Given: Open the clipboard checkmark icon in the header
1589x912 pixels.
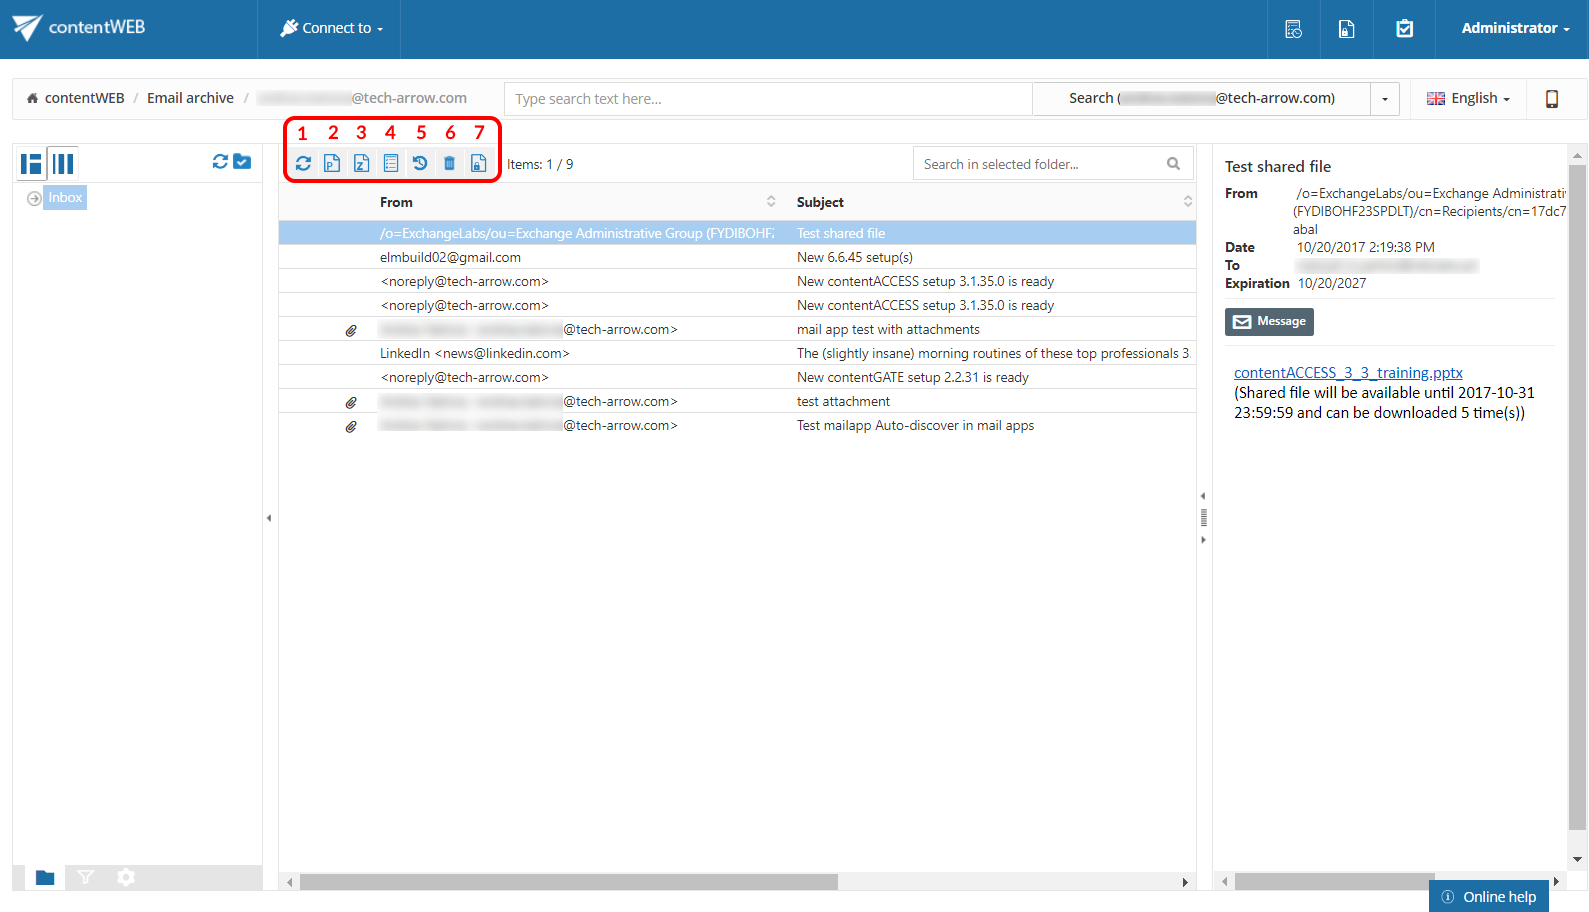Looking at the screenshot, I should [1405, 29].
